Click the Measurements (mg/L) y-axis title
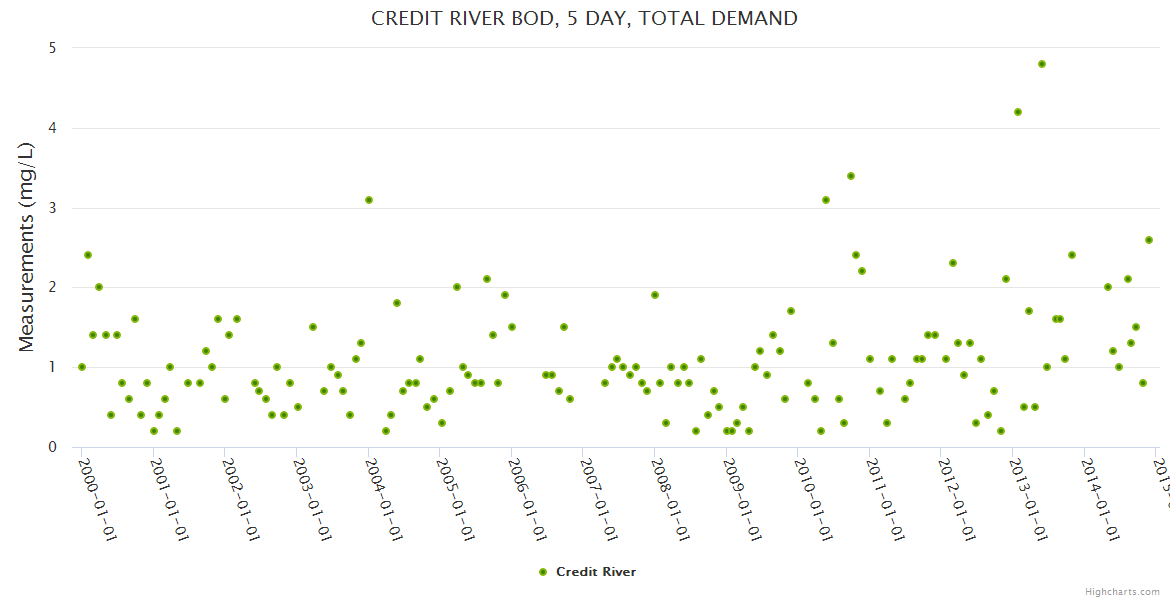Viewport: 1170px width, 600px height. 27,247
